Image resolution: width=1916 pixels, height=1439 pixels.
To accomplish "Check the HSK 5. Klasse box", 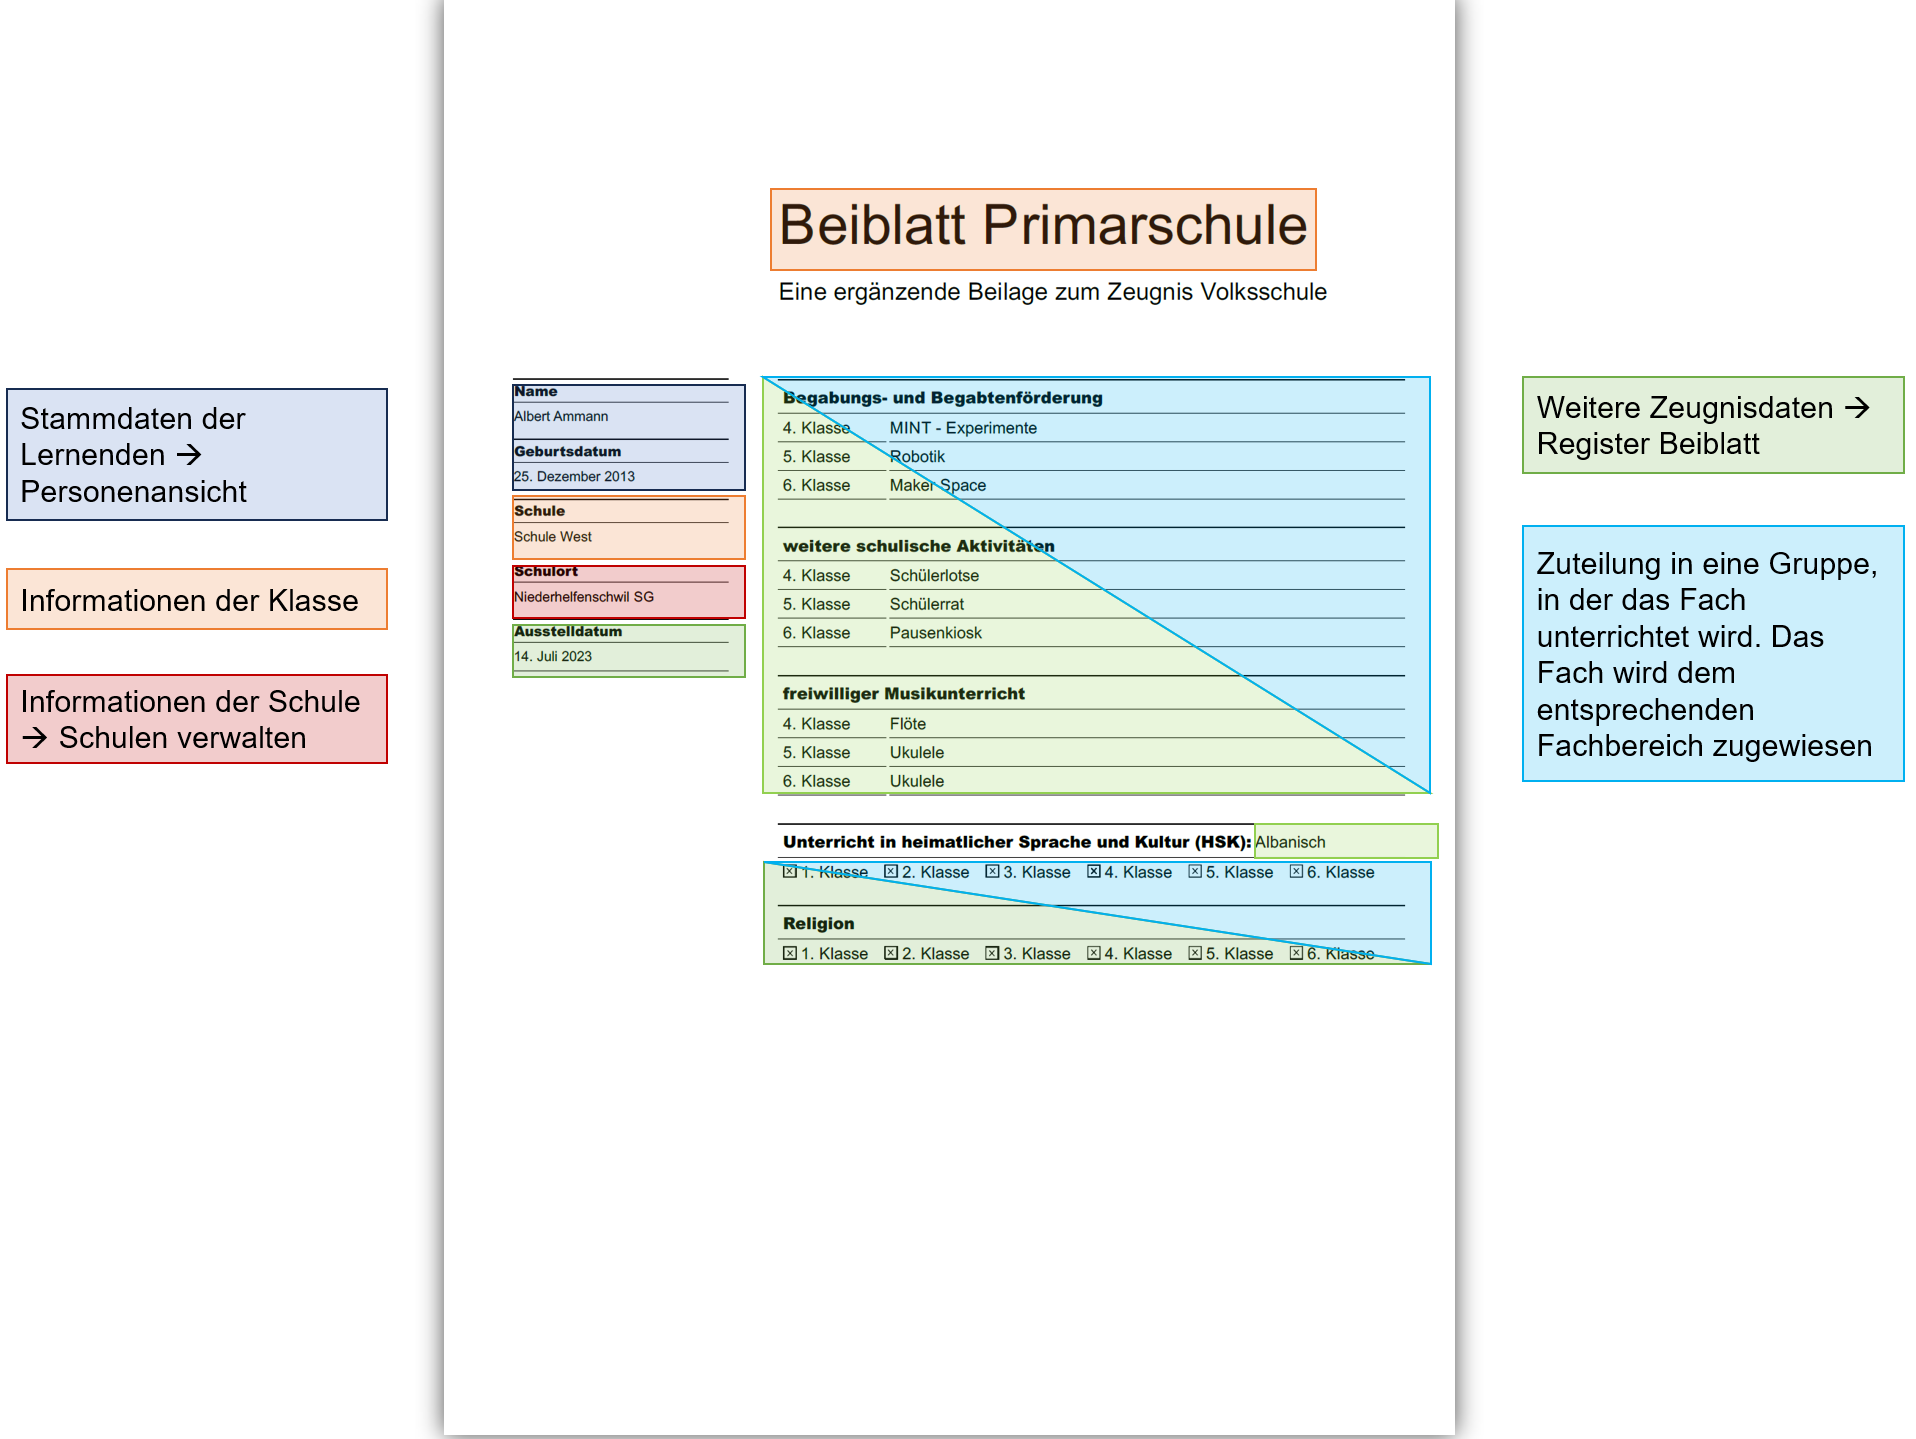I will point(1195,872).
